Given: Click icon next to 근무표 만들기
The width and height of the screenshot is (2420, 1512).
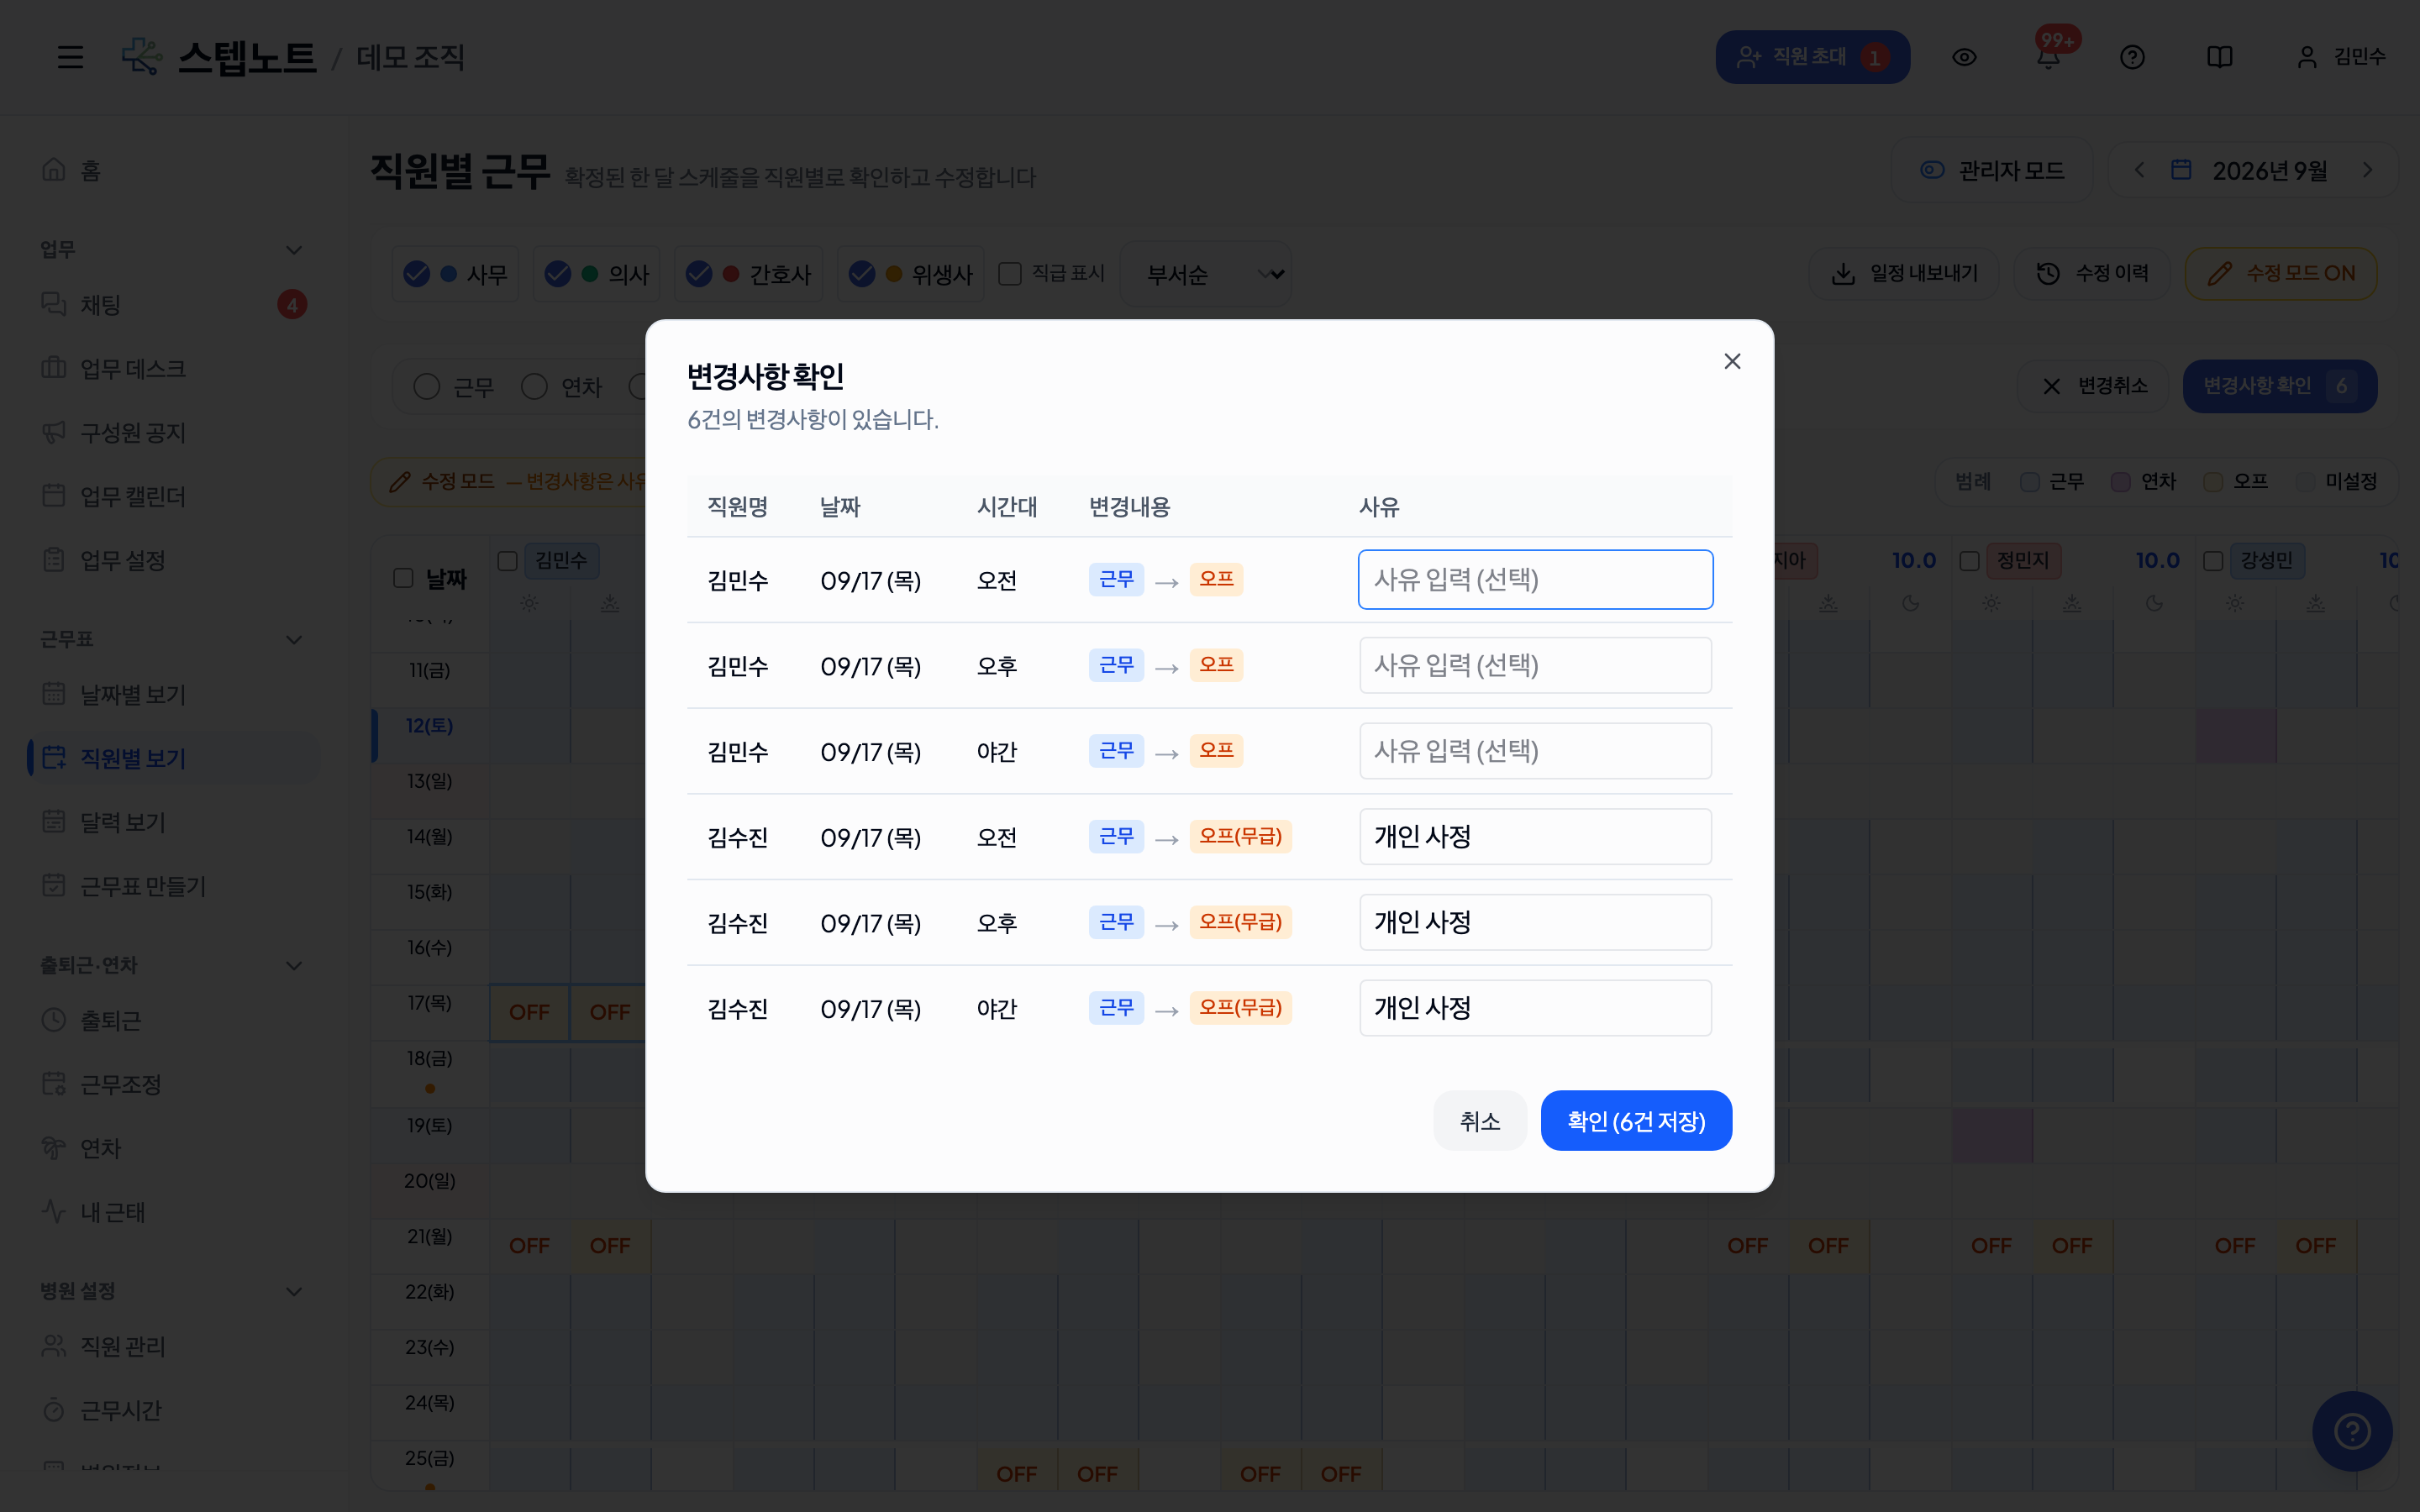Looking at the screenshot, I should point(54,886).
